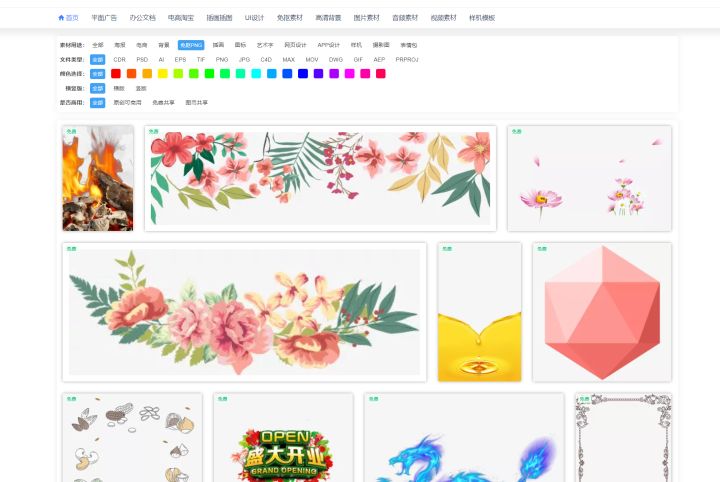The image size is (720, 482).
Task: Click the highlighted 免抠PNG filter
Action: [191, 45]
